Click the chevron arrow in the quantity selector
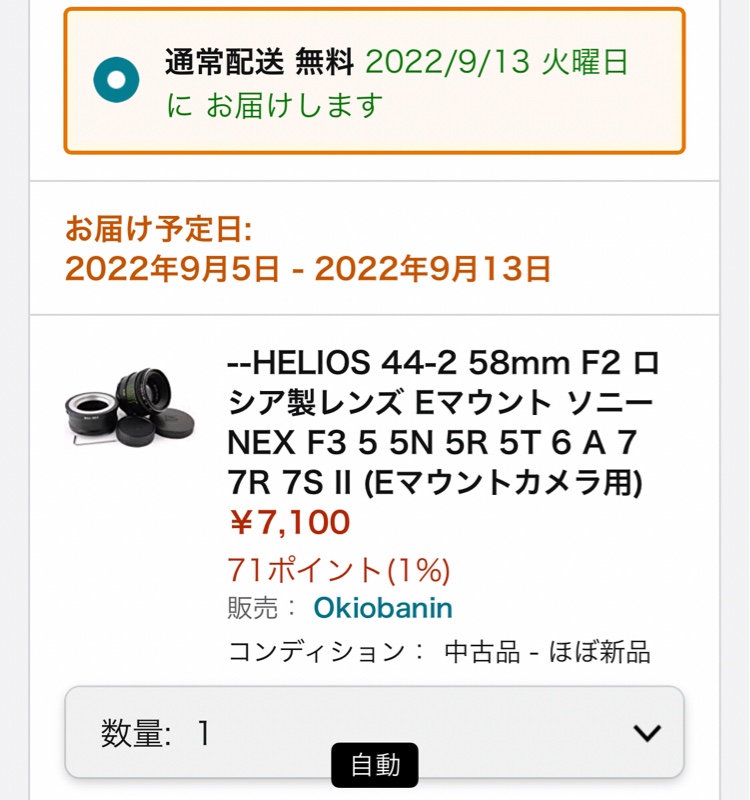 (647, 733)
